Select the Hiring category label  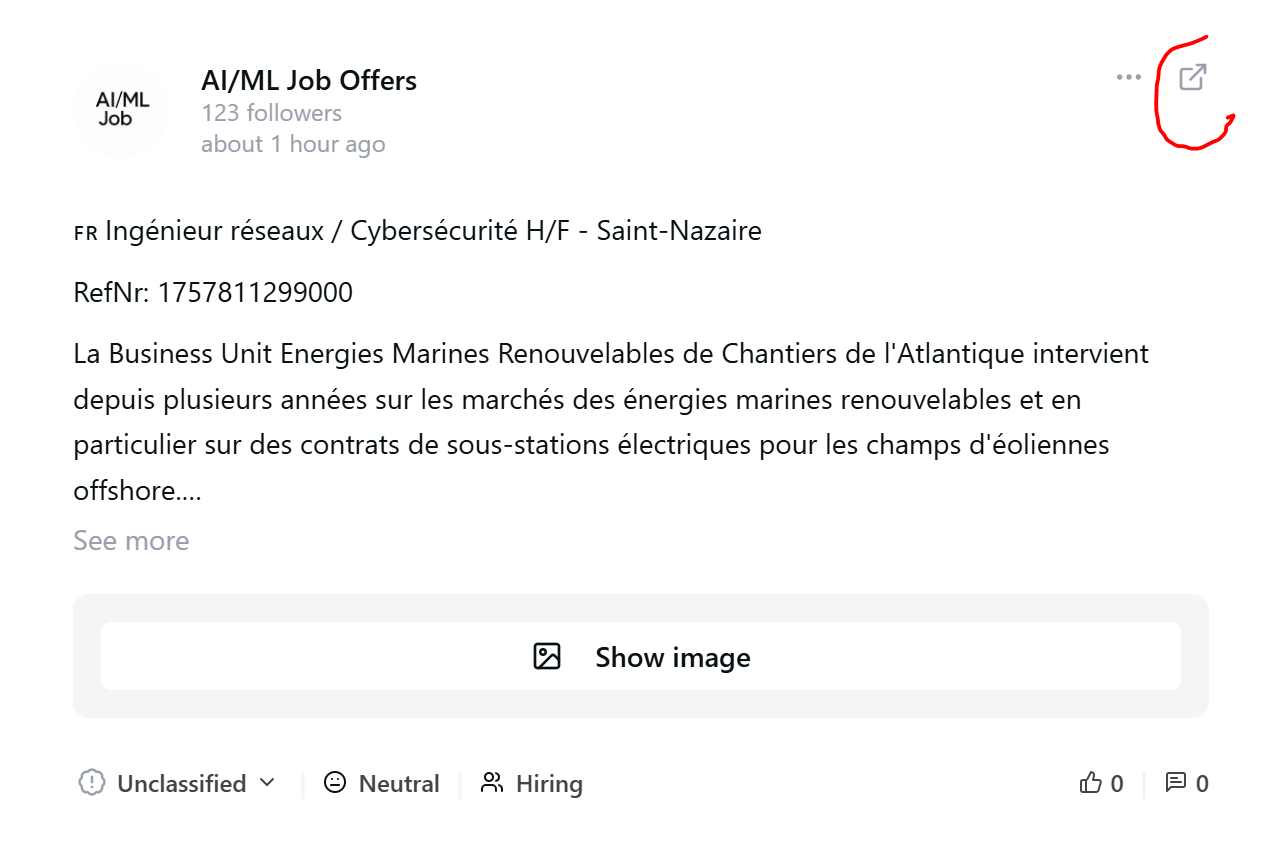coord(549,783)
